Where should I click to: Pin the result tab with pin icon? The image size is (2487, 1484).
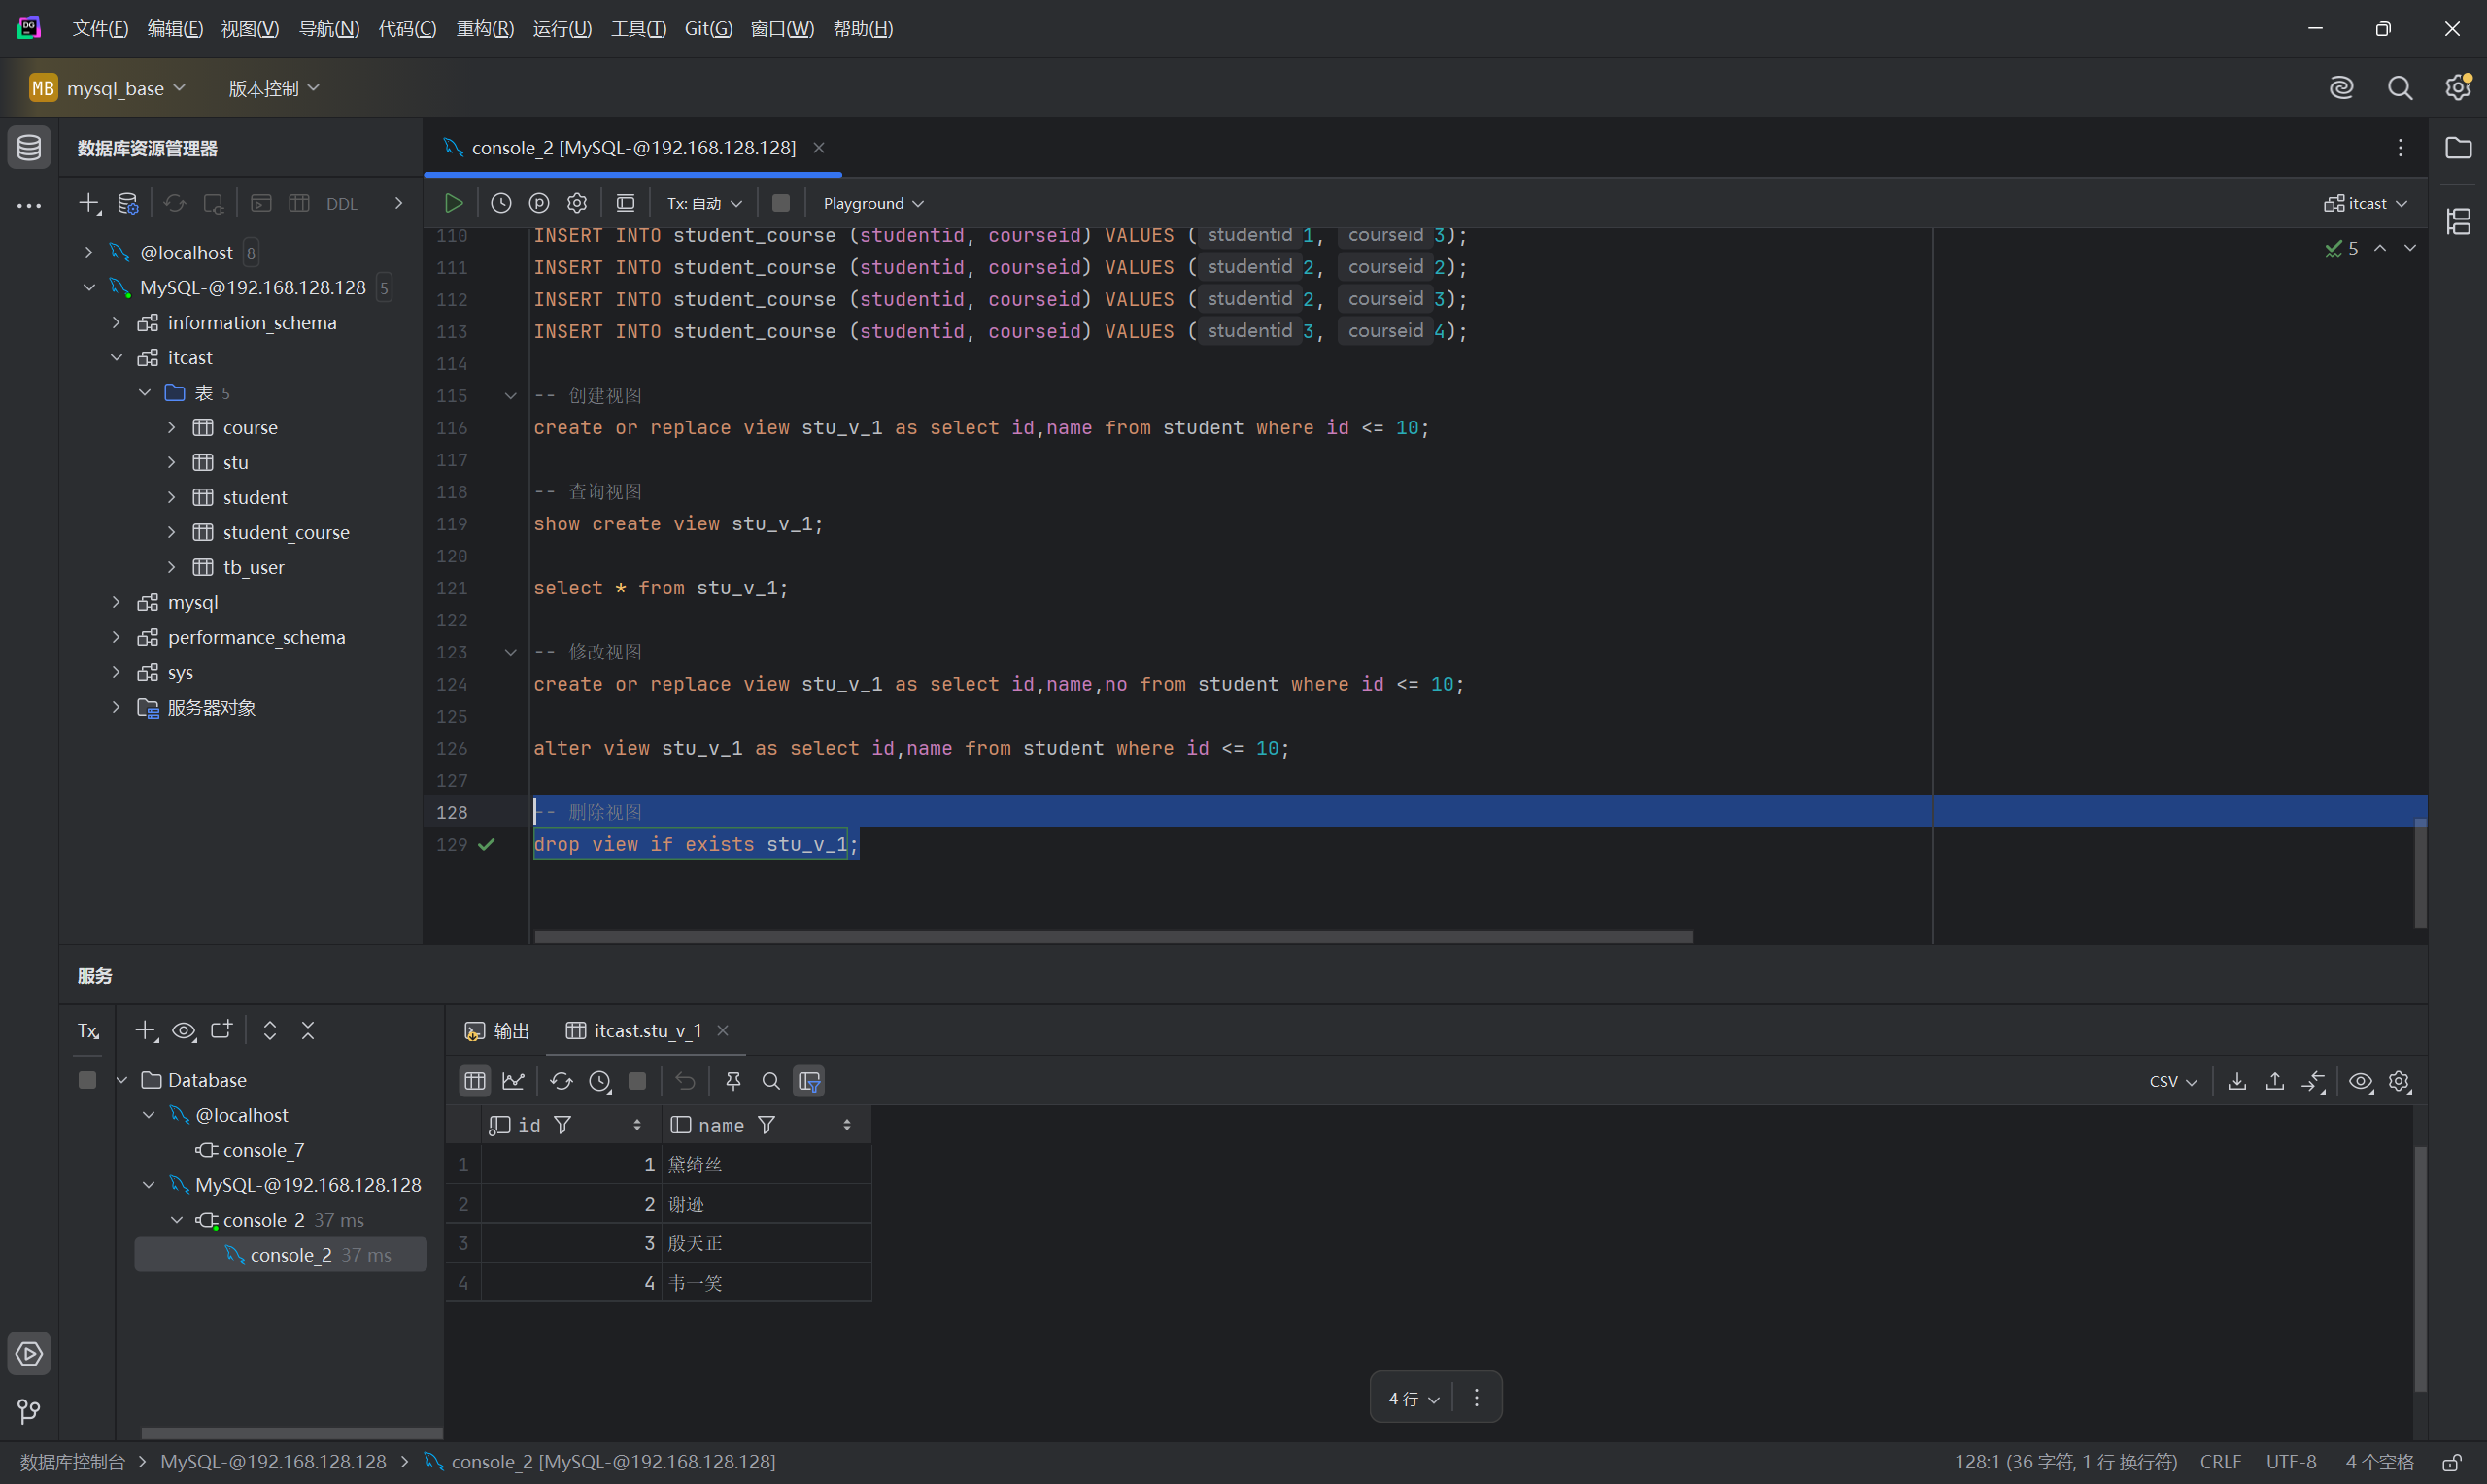(733, 1081)
